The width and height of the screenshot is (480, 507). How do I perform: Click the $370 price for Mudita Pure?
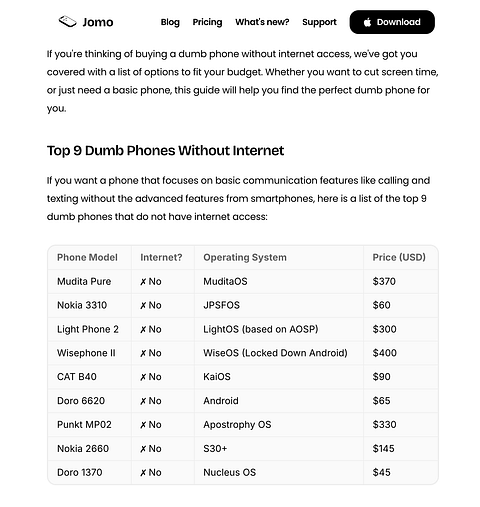click(x=384, y=281)
